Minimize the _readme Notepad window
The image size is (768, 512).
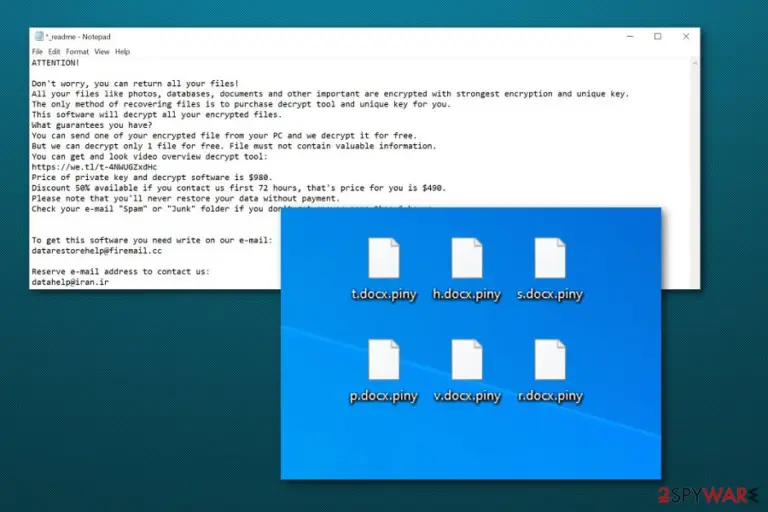(x=630, y=36)
